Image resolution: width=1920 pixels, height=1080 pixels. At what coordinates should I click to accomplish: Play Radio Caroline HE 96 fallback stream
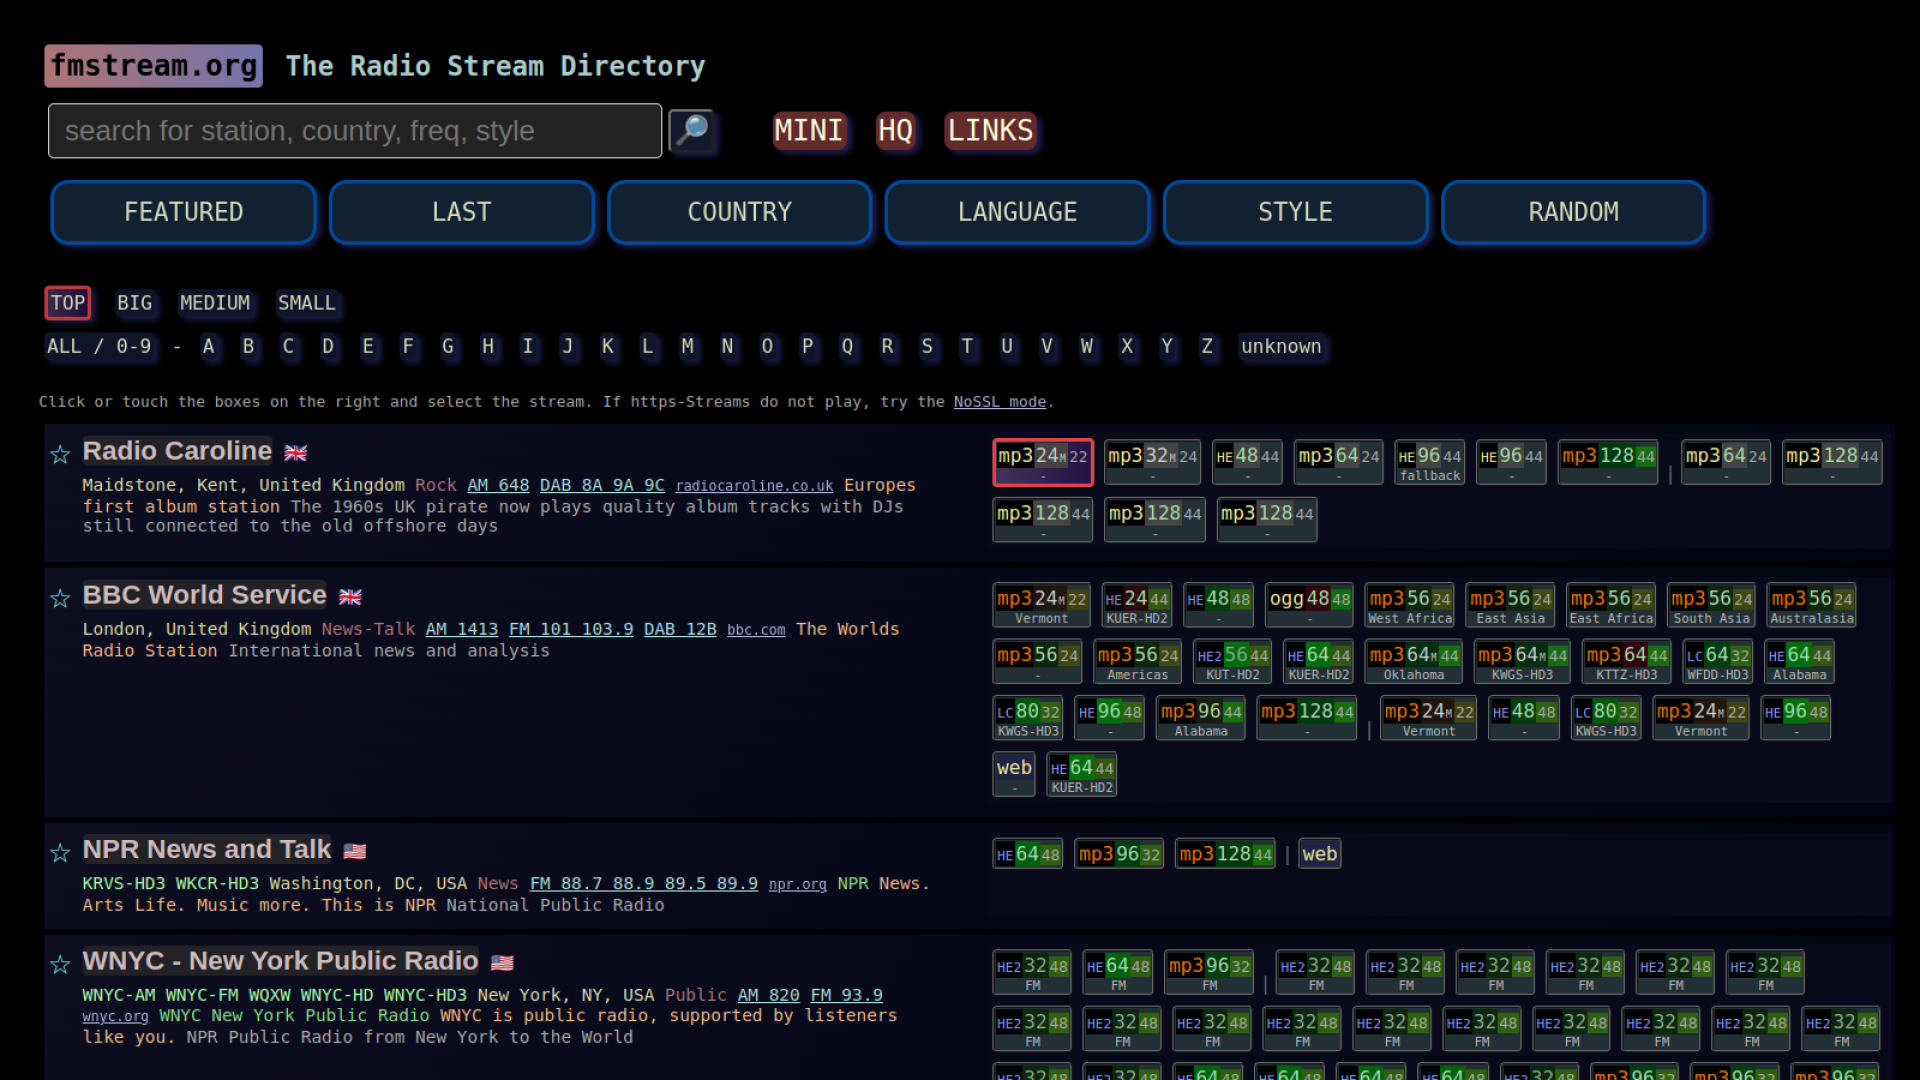coord(1429,462)
